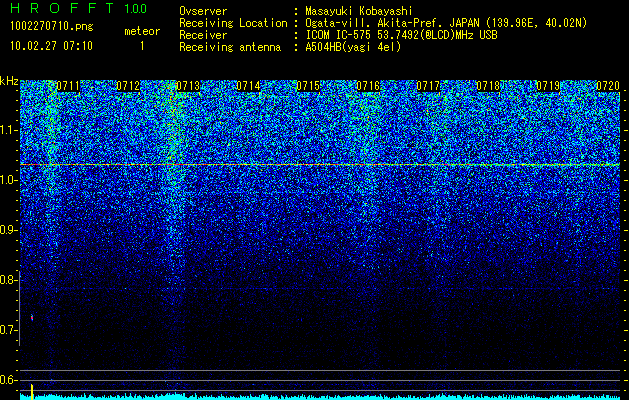Click the 0.8 kHz axis label
Viewport: 629px width, 400px height.
tap(8, 280)
